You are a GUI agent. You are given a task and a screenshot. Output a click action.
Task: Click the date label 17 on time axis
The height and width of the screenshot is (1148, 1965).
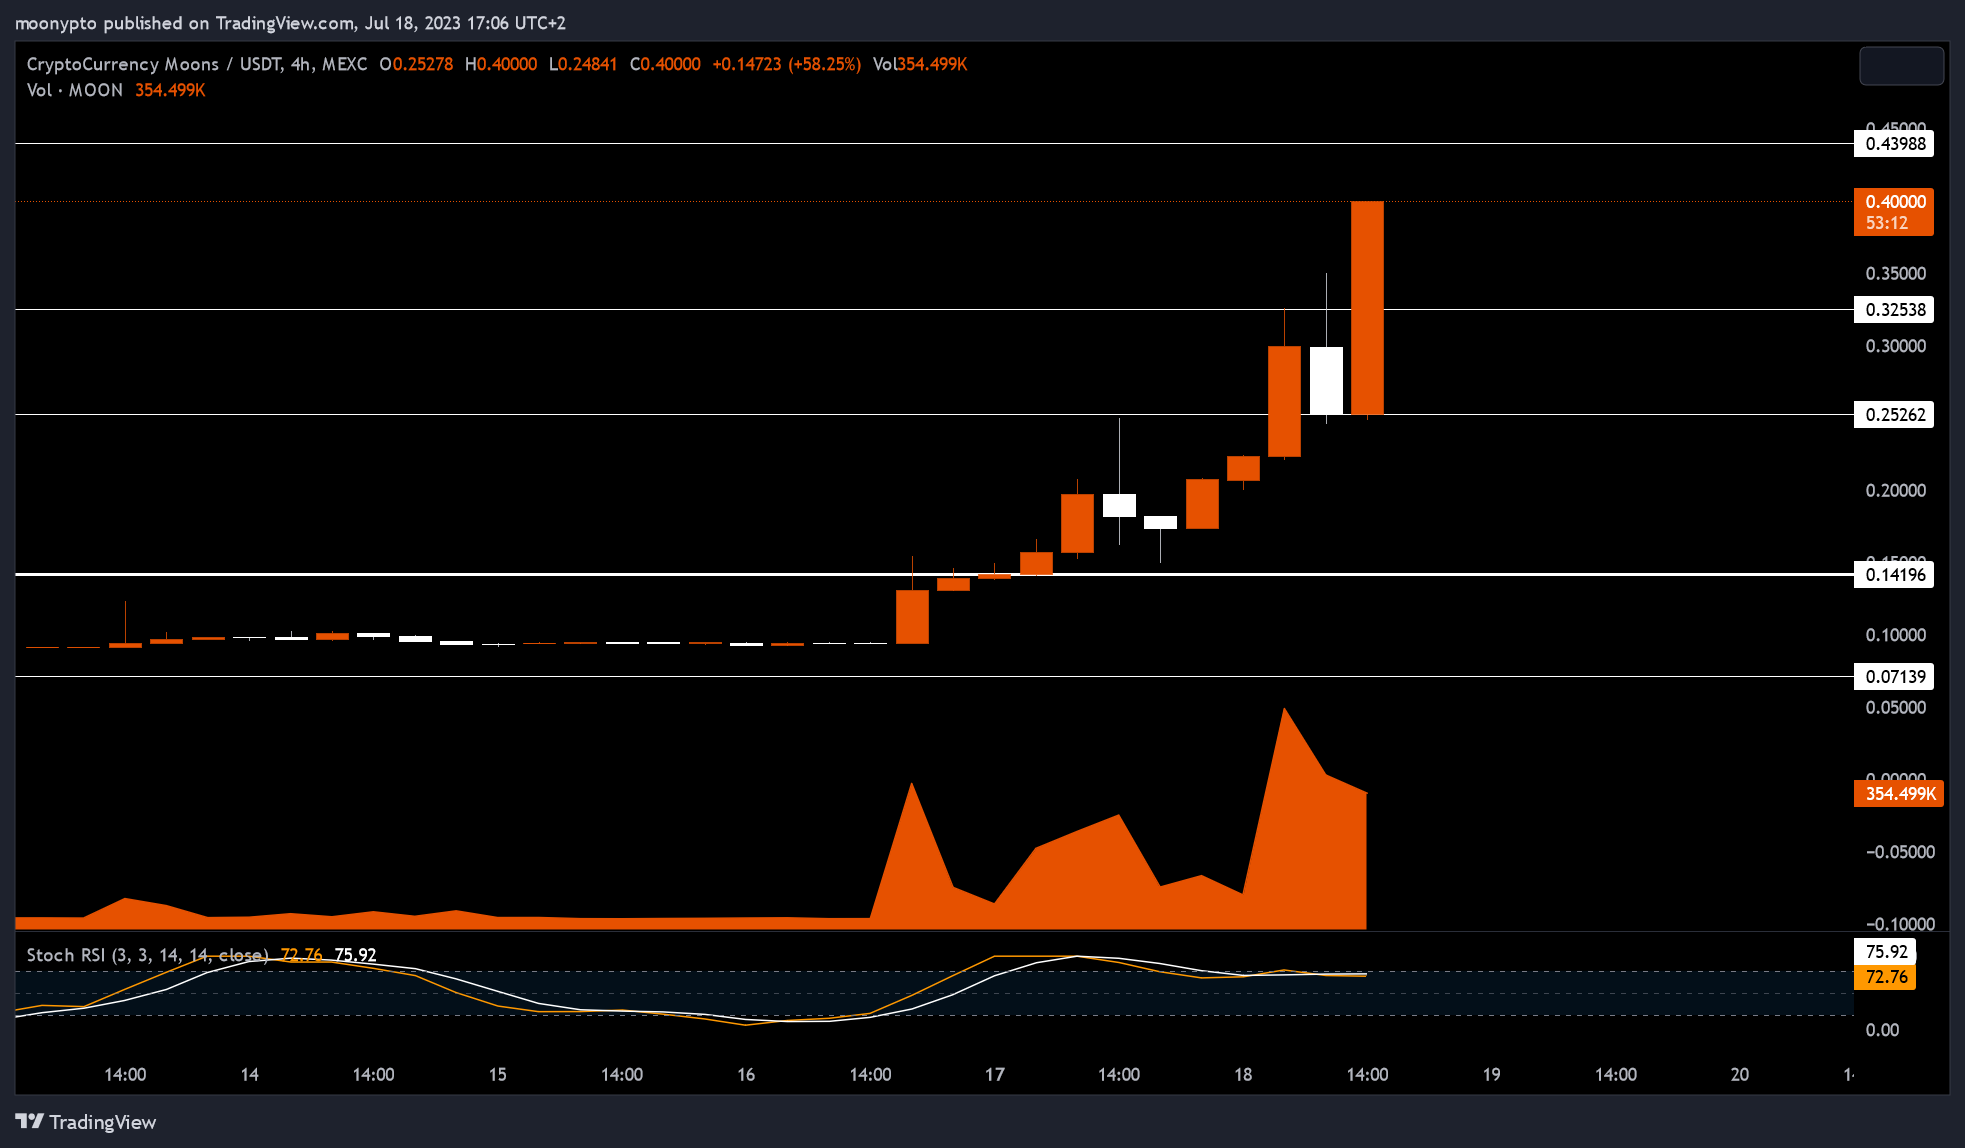pyautogui.click(x=994, y=1075)
